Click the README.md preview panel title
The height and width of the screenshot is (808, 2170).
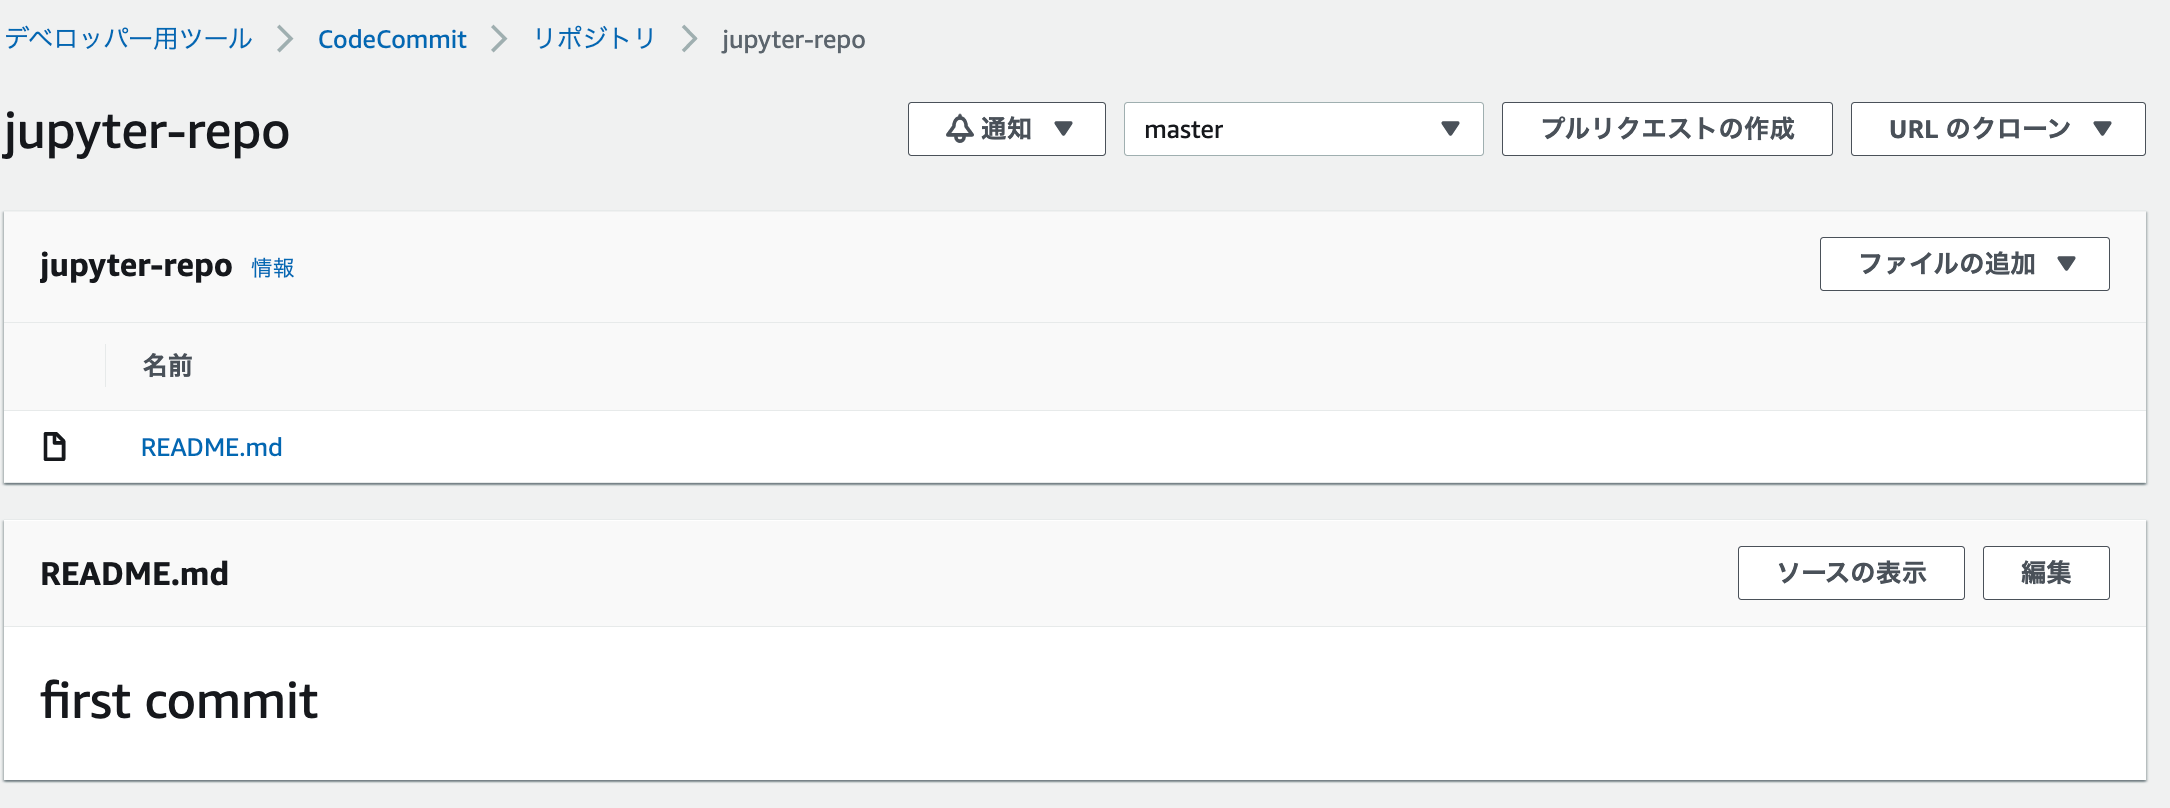134,574
